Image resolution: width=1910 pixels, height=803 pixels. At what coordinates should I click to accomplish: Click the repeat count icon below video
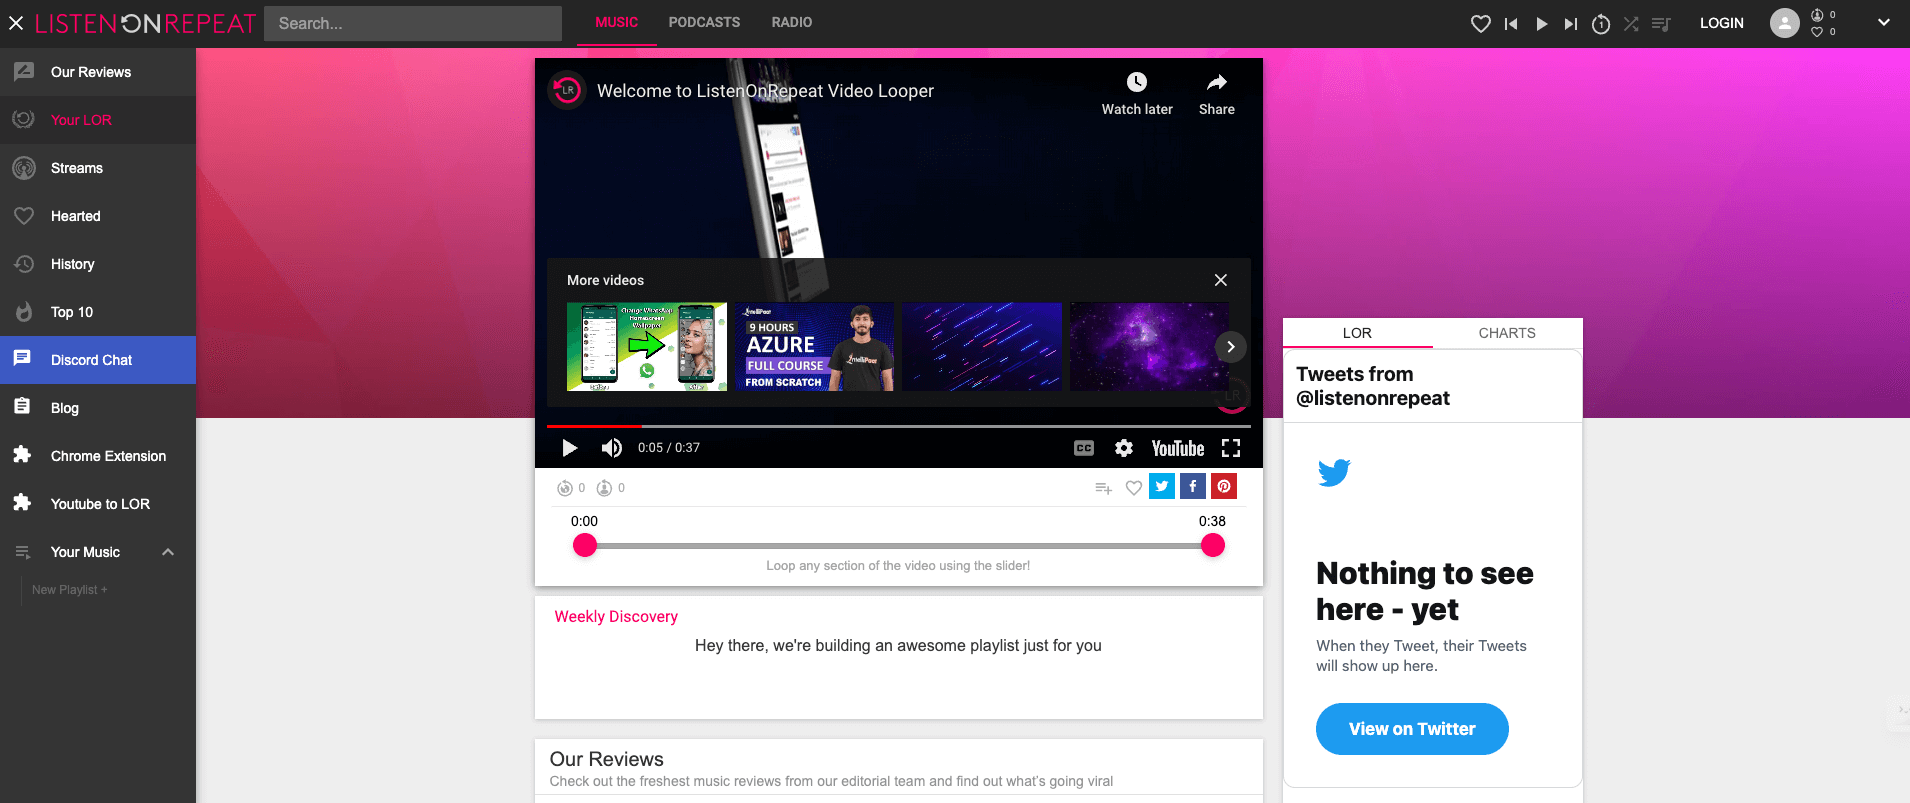click(565, 488)
